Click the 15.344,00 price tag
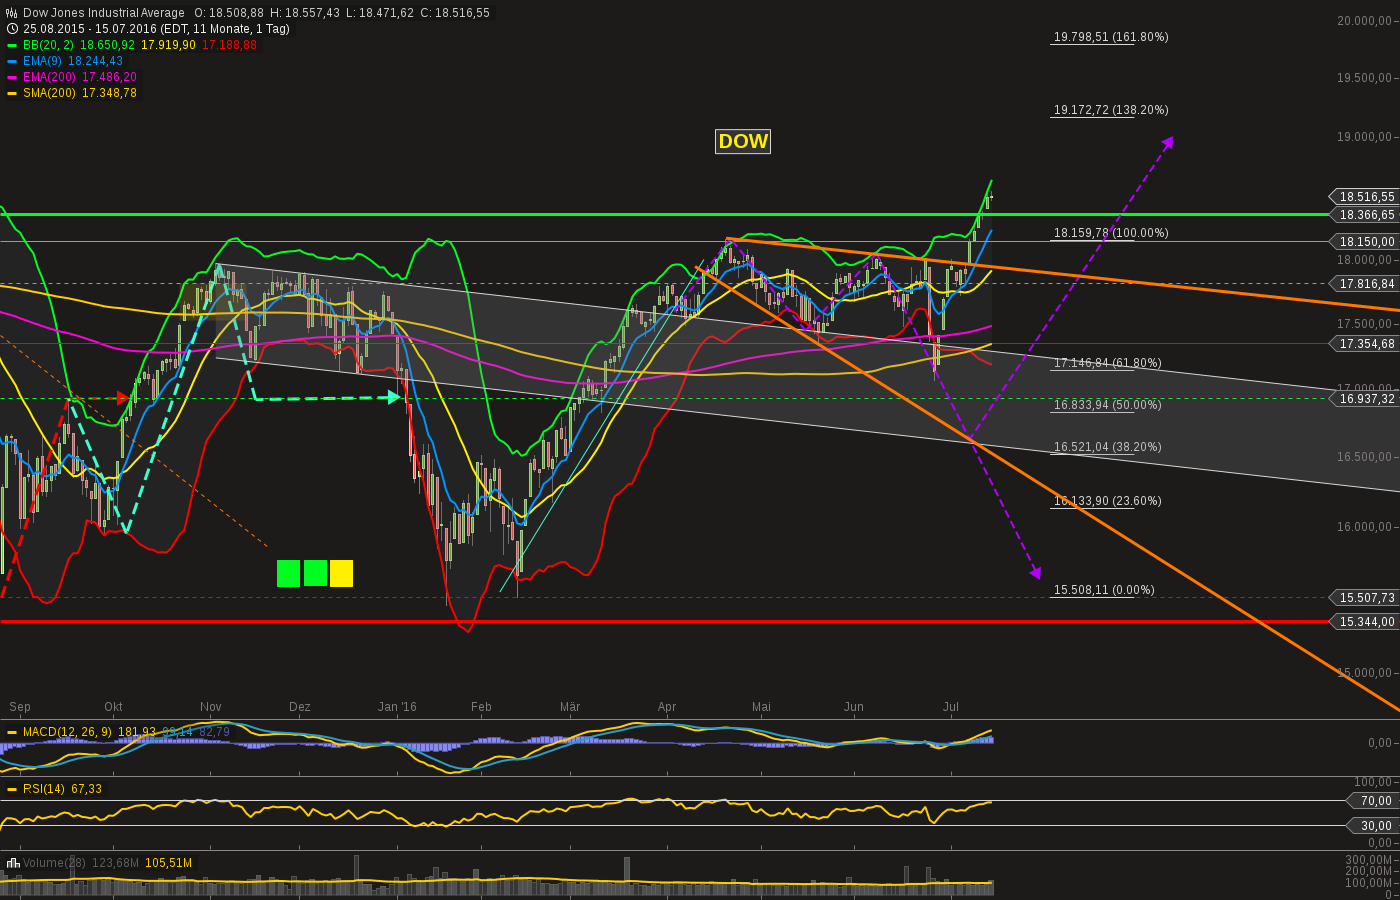The width and height of the screenshot is (1400, 900). click(1364, 622)
